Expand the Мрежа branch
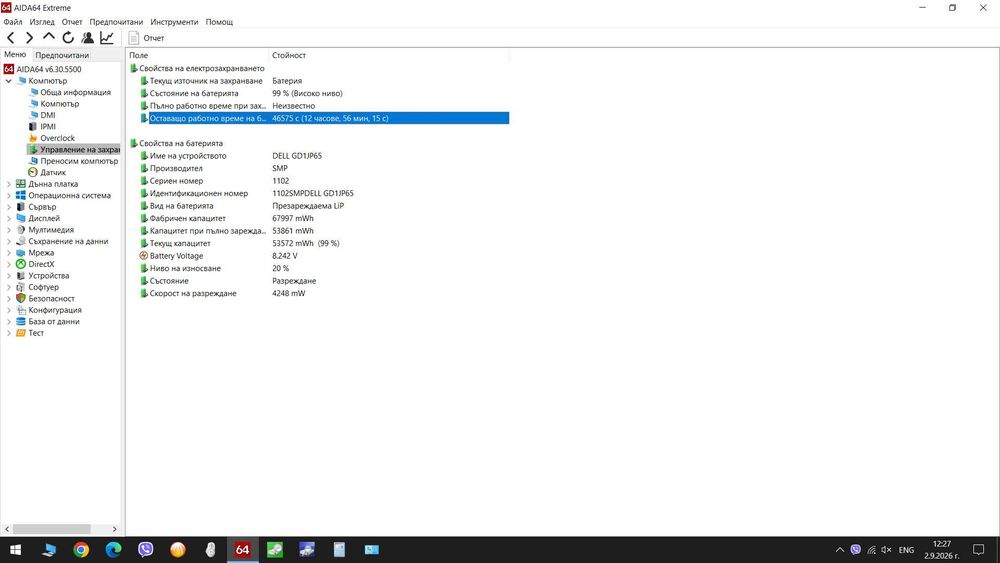Image resolution: width=1000 pixels, height=563 pixels. pyautogui.click(x=8, y=253)
